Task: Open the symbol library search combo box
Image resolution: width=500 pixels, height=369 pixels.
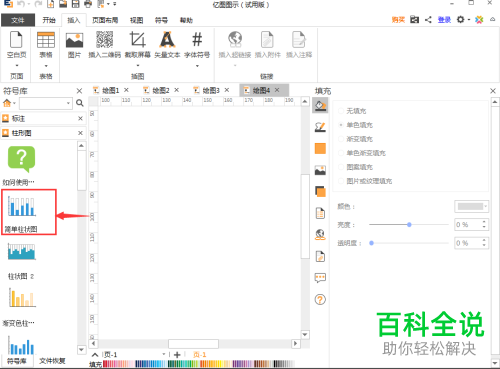Action: click(46, 103)
